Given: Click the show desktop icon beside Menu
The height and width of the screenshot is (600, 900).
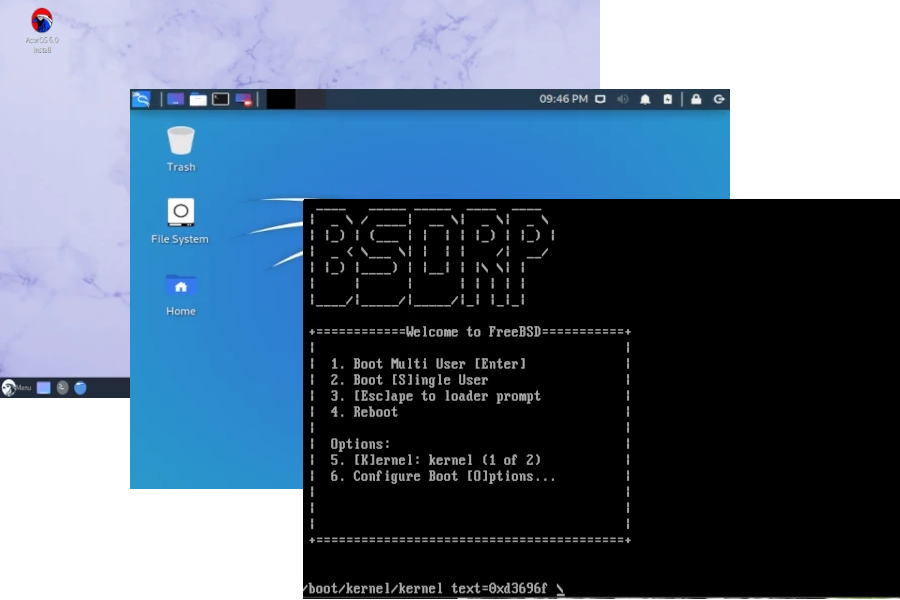Looking at the screenshot, I should (44, 388).
